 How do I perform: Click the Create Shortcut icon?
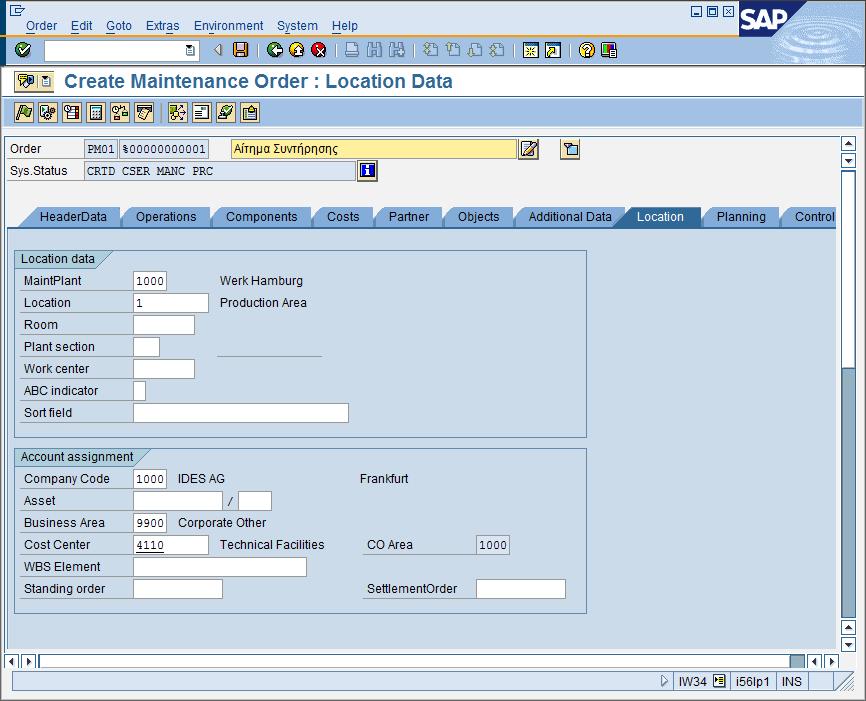pyautogui.click(x=552, y=50)
